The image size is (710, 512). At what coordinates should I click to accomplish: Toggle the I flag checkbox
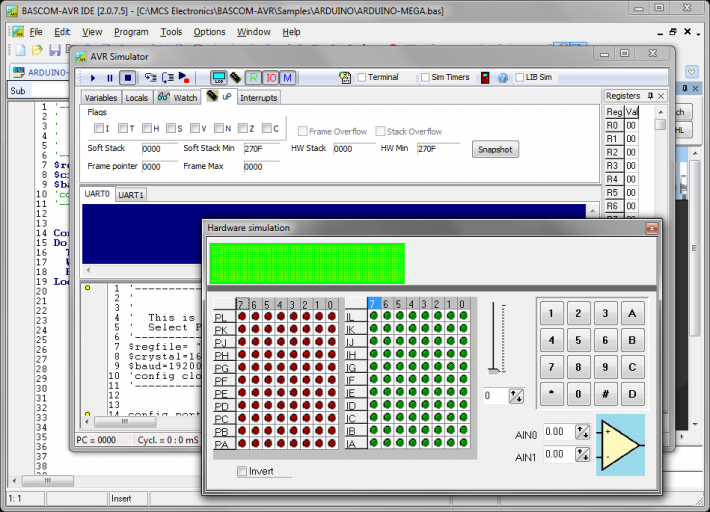pos(99,128)
